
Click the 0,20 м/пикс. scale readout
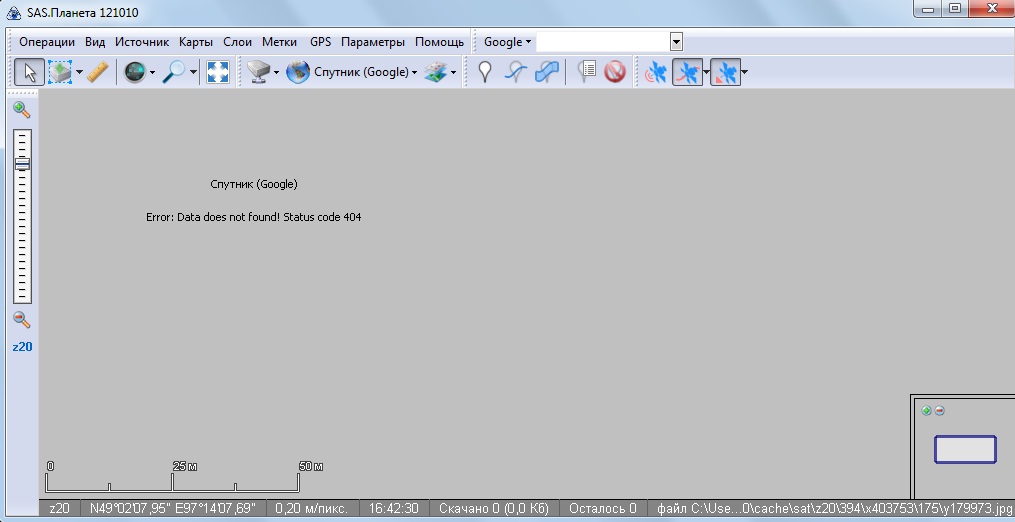tap(311, 508)
